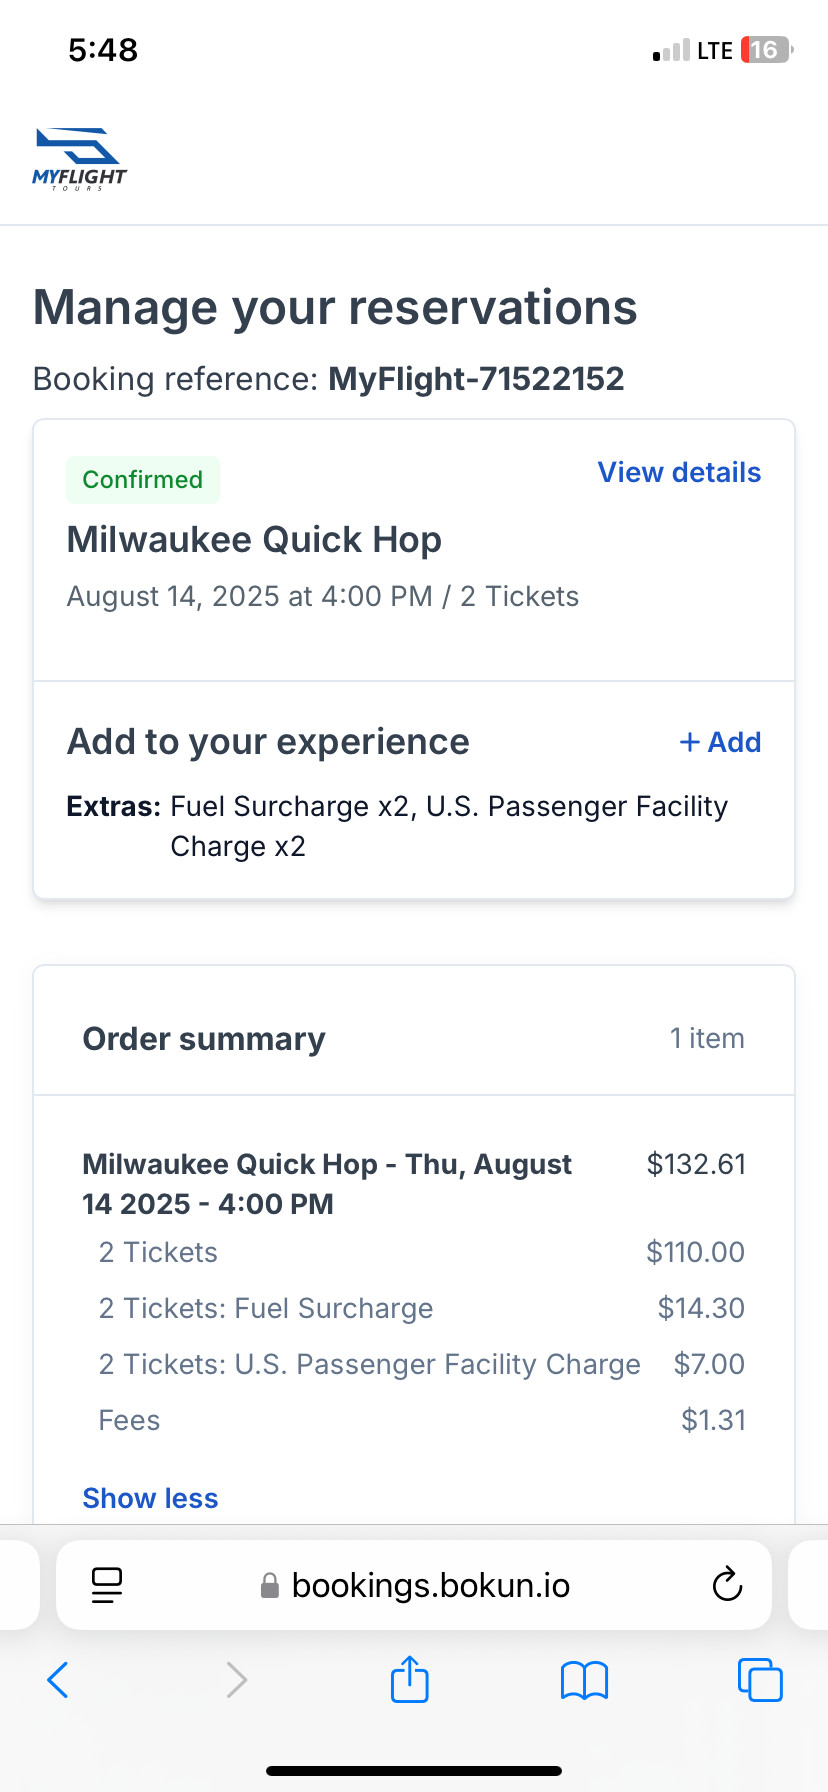The width and height of the screenshot is (828, 1792).
Task: Check the battery indicator in status bar
Action: [x=765, y=50]
